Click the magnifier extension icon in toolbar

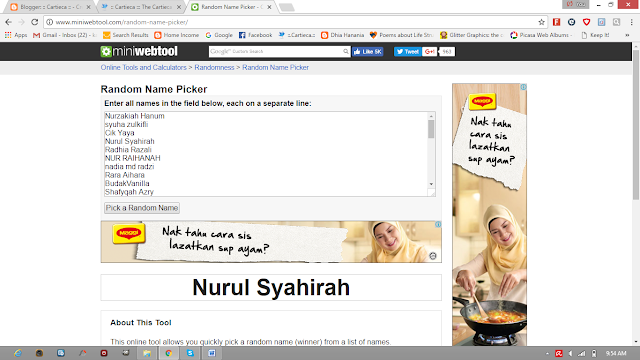616,22
